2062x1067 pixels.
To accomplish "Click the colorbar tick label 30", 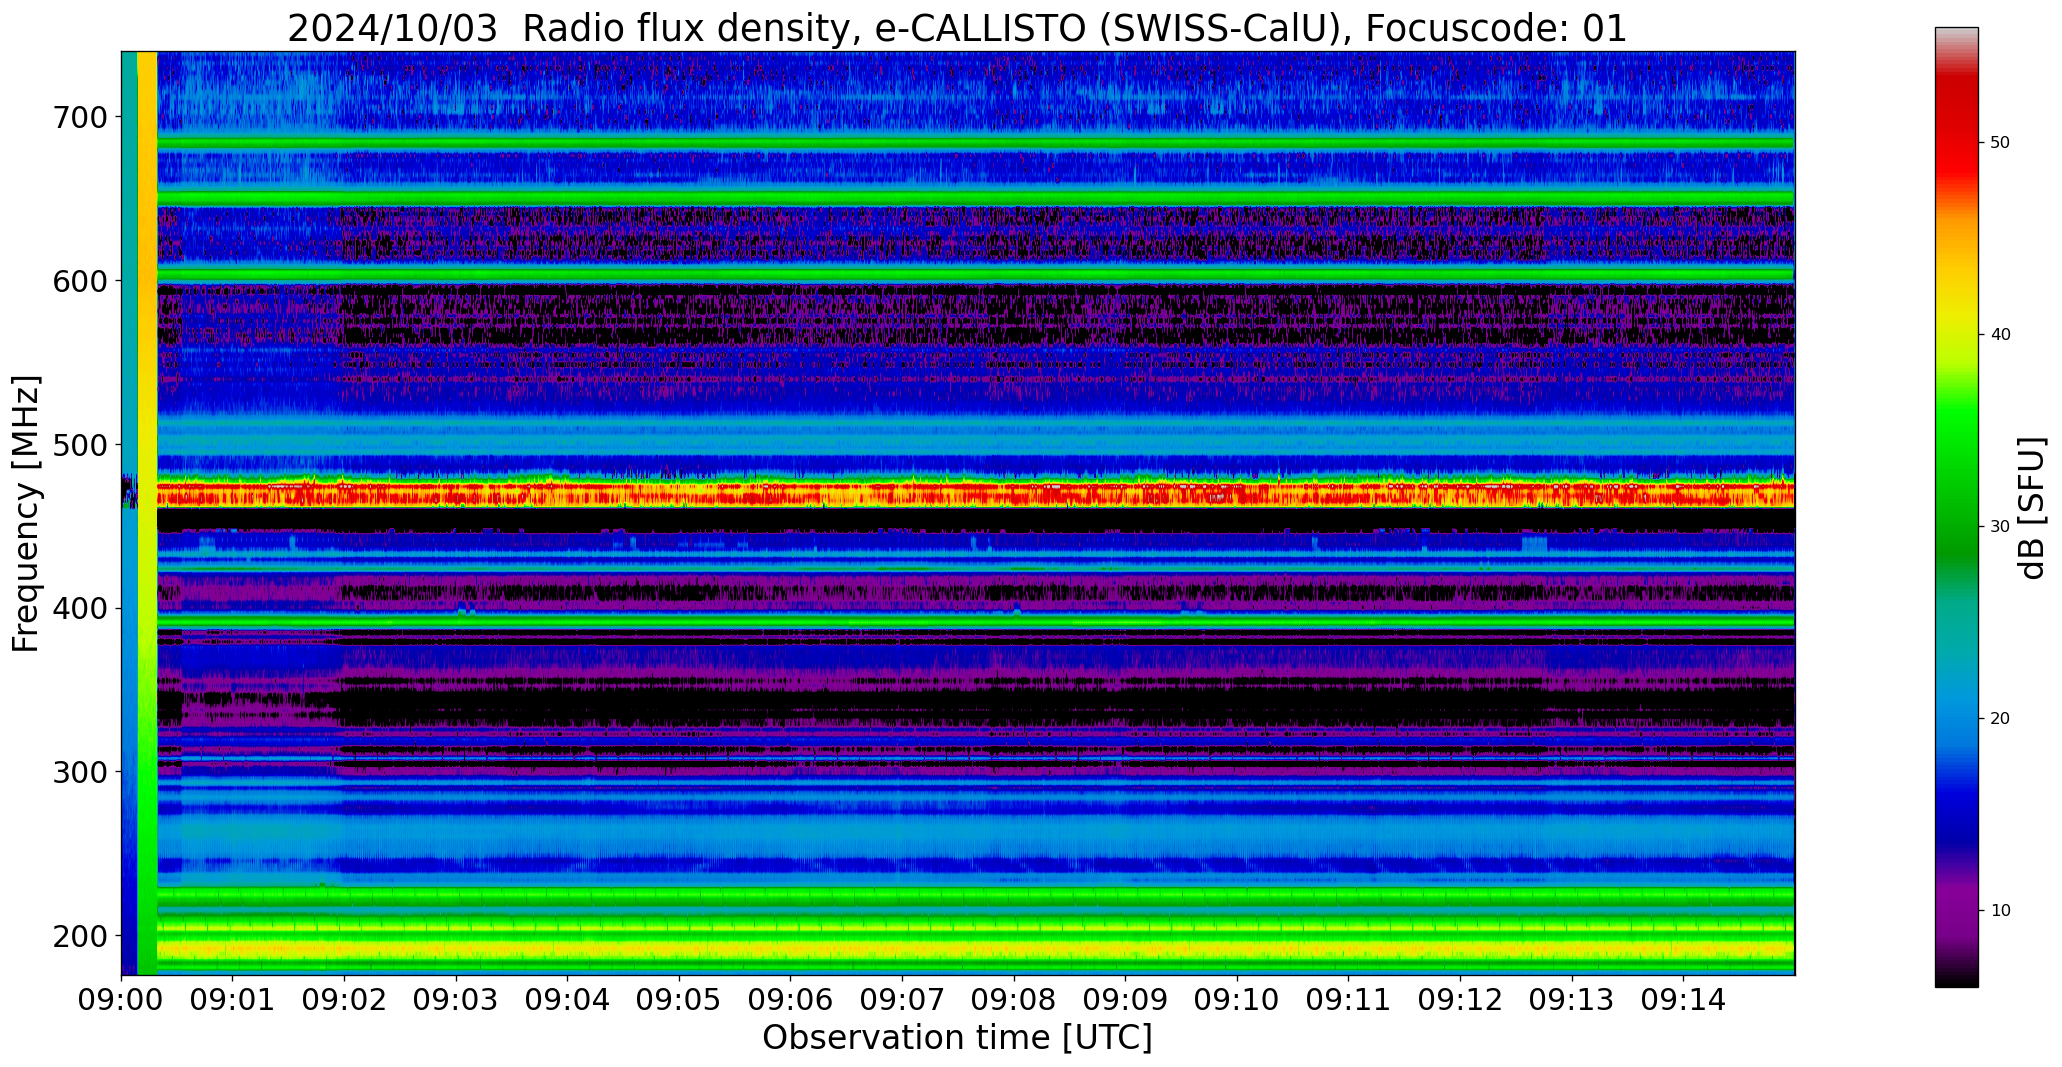I will tap(2000, 527).
